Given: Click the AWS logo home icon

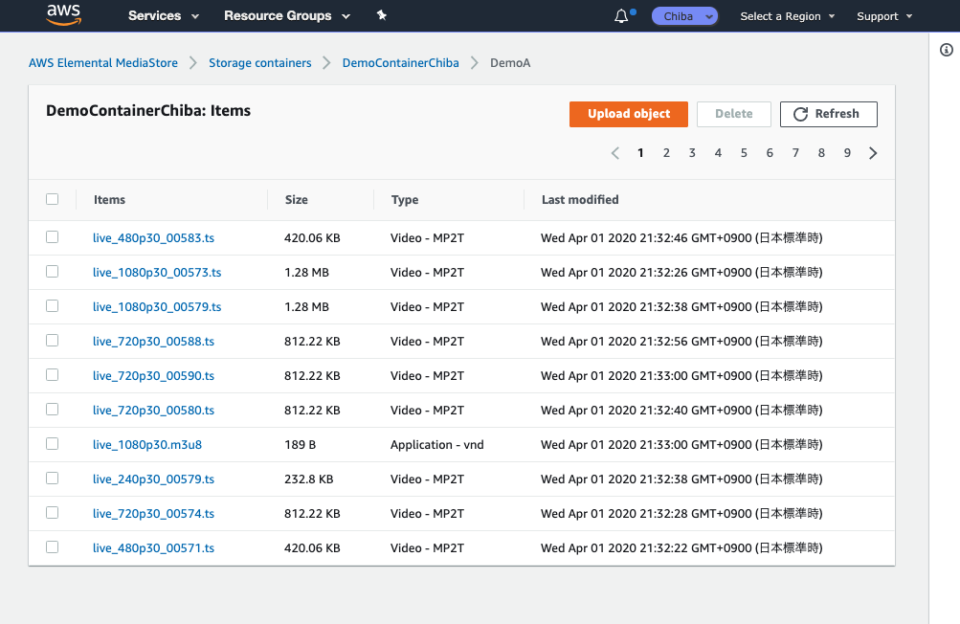Looking at the screenshot, I should [x=64, y=15].
